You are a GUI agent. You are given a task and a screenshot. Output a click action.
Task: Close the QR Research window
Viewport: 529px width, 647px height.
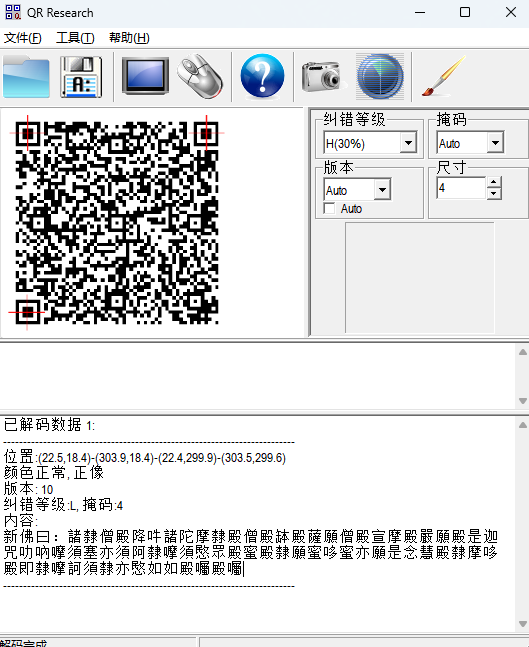pyautogui.click(x=511, y=12)
